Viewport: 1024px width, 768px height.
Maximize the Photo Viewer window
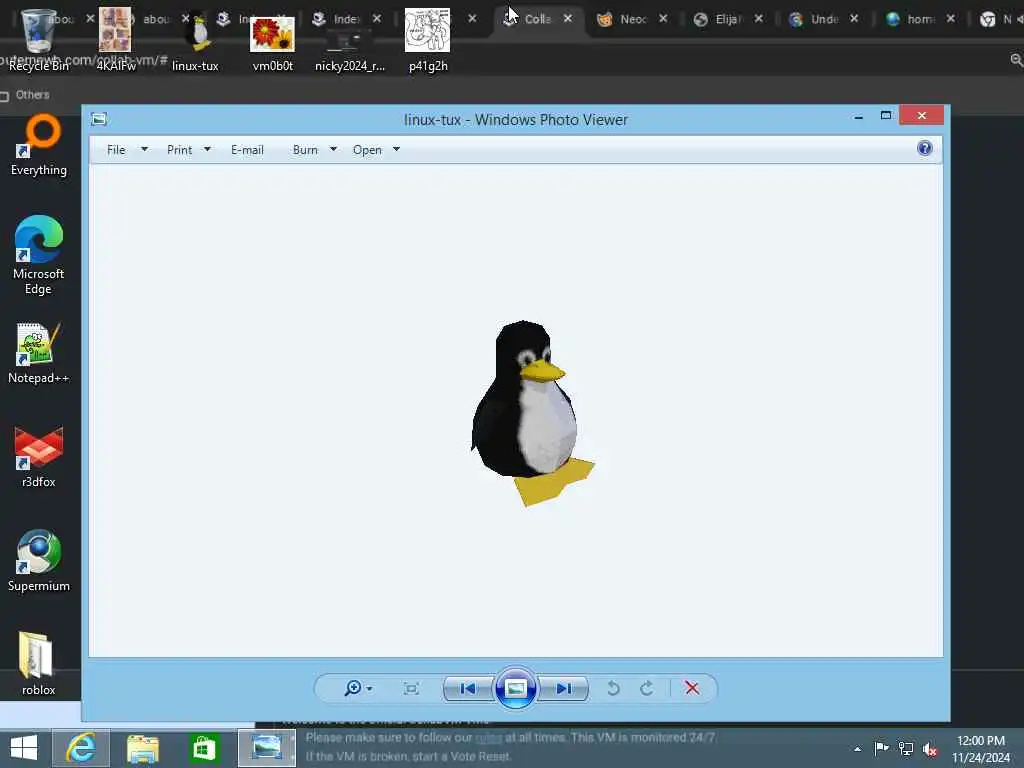886,116
